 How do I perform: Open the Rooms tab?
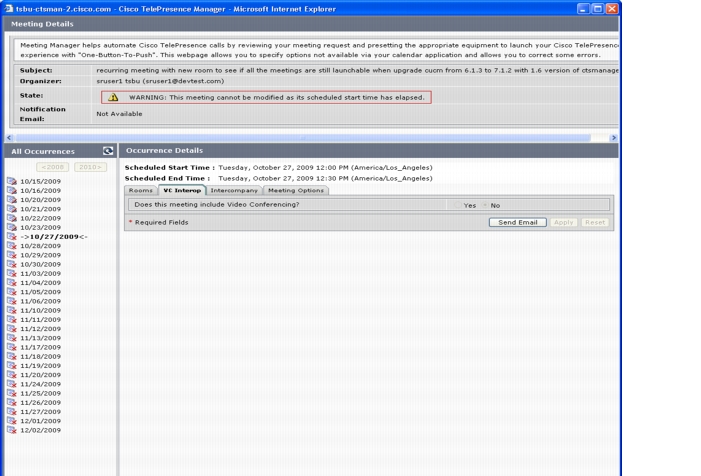click(141, 190)
